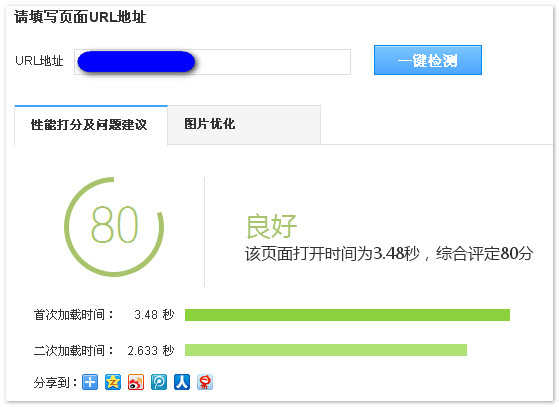The height and width of the screenshot is (407, 559).
Task: Click the green 良好 rating text
Action: point(272,226)
